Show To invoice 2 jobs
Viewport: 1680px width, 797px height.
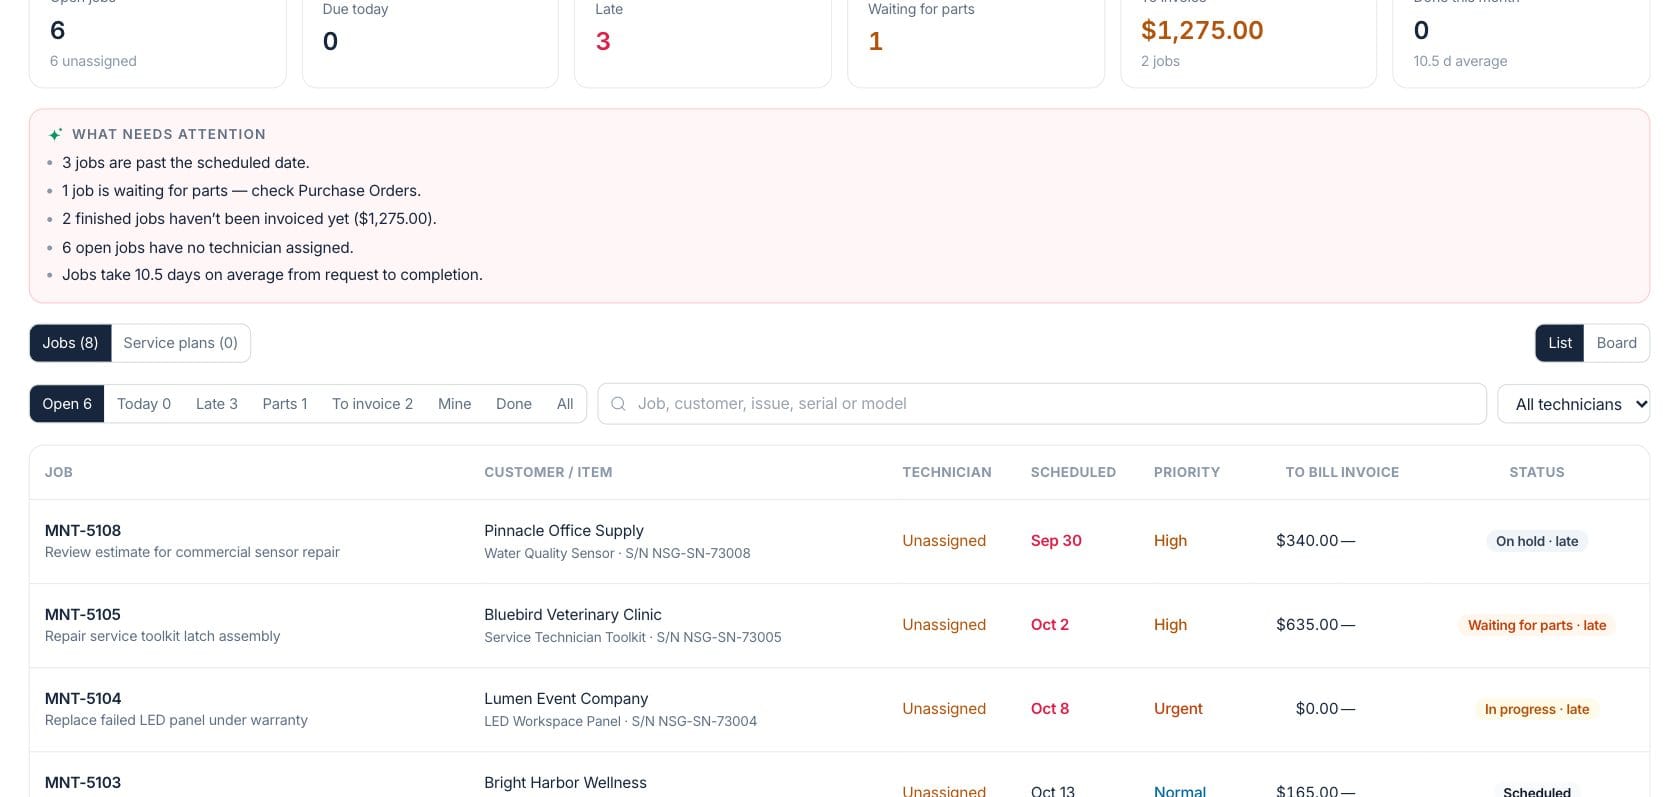pos(372,404)
